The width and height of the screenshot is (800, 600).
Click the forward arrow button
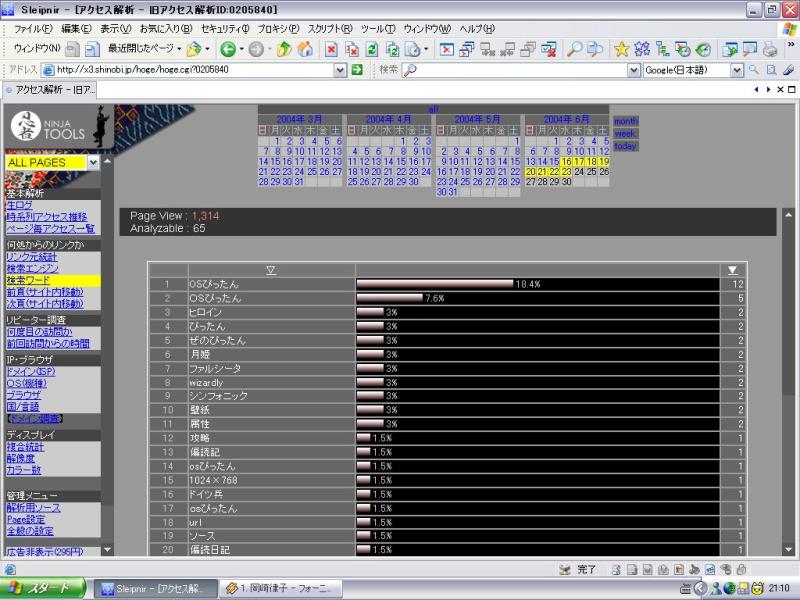coord(257,49)
